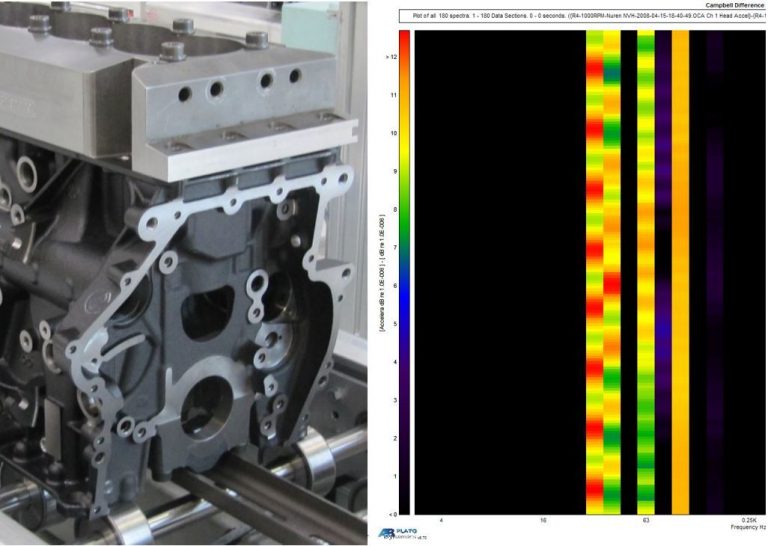768x546 pixels.
Task: Click the 16 frequency axis tick
Action: tap(543, 520)
